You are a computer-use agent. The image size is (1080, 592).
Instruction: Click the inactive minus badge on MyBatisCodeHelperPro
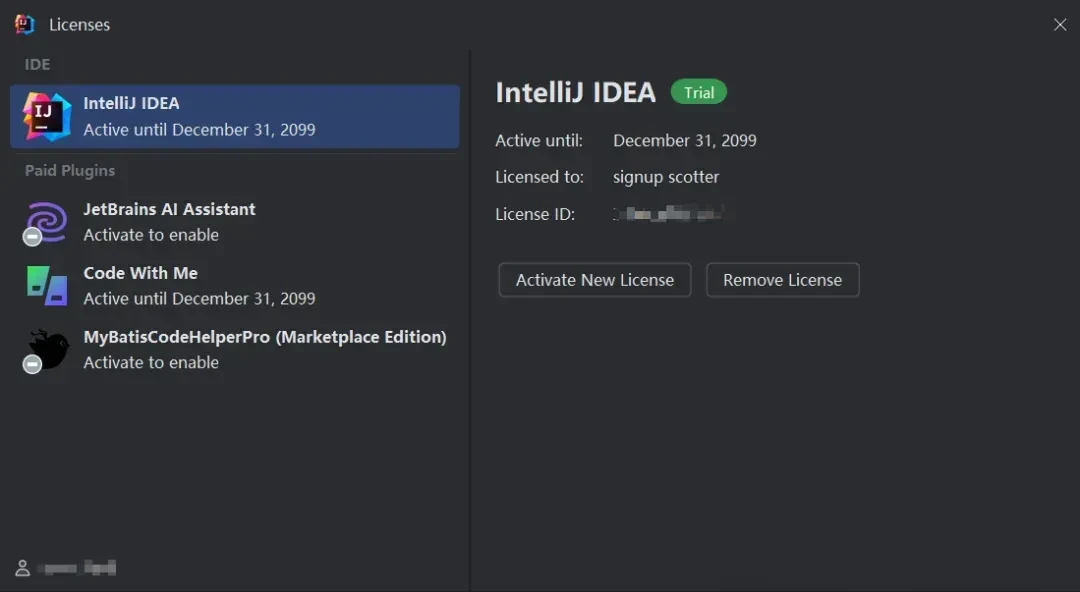pyautogui.click(x=32, y=365)
